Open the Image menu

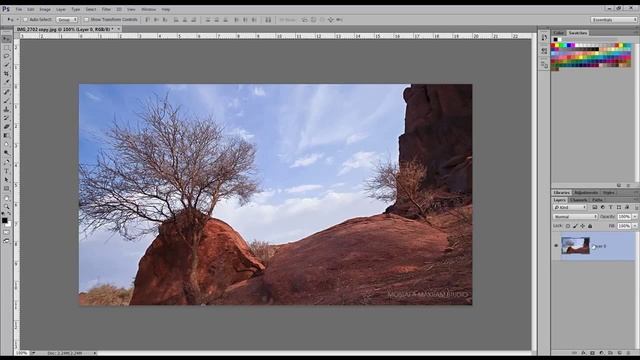tap(45, 9)
